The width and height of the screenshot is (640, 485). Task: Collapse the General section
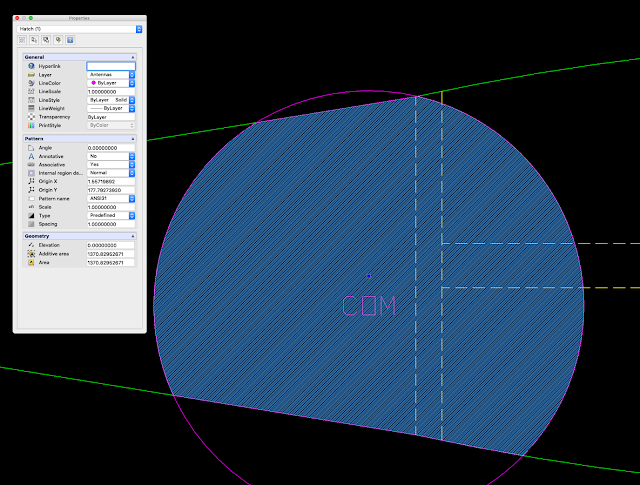tap(133, 57)
